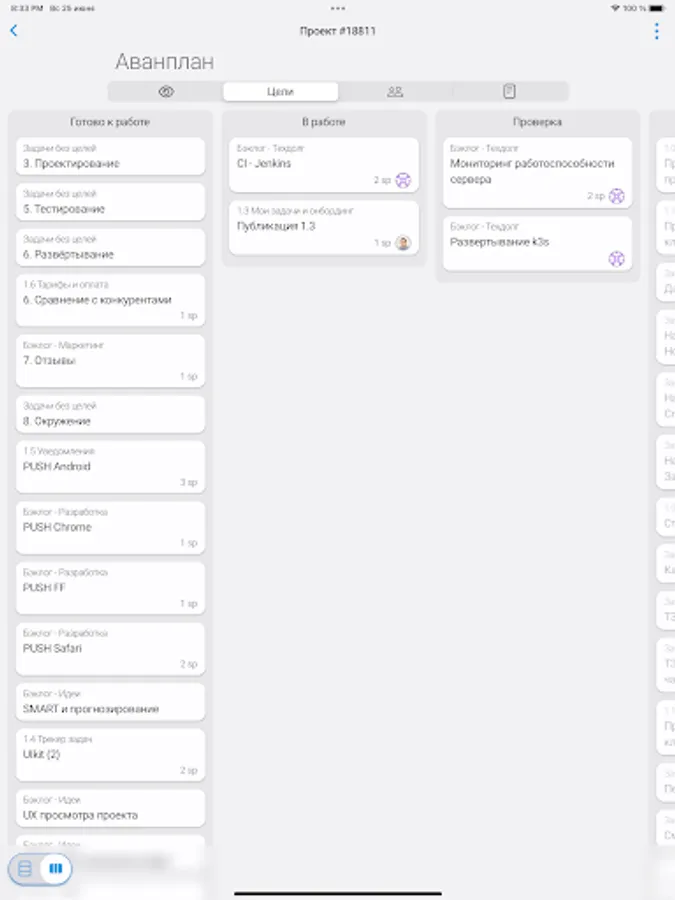Viewport: 675px width, 900px height.
Task: Open the SMART и прогнозирование card
Action: [110, 702]
